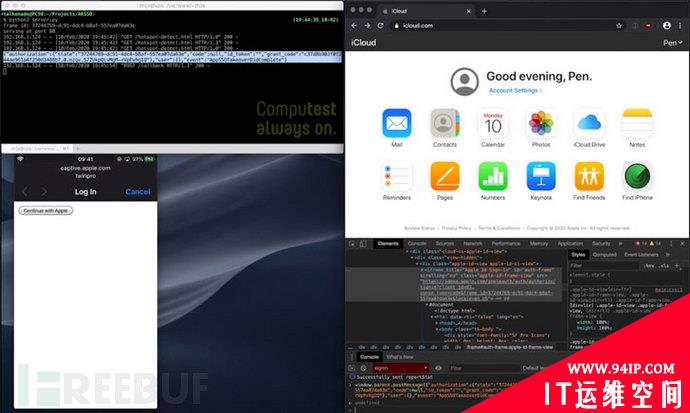Open the Reminders app icon
This screenshot has height=413, width=690.
tap(396, 176)
